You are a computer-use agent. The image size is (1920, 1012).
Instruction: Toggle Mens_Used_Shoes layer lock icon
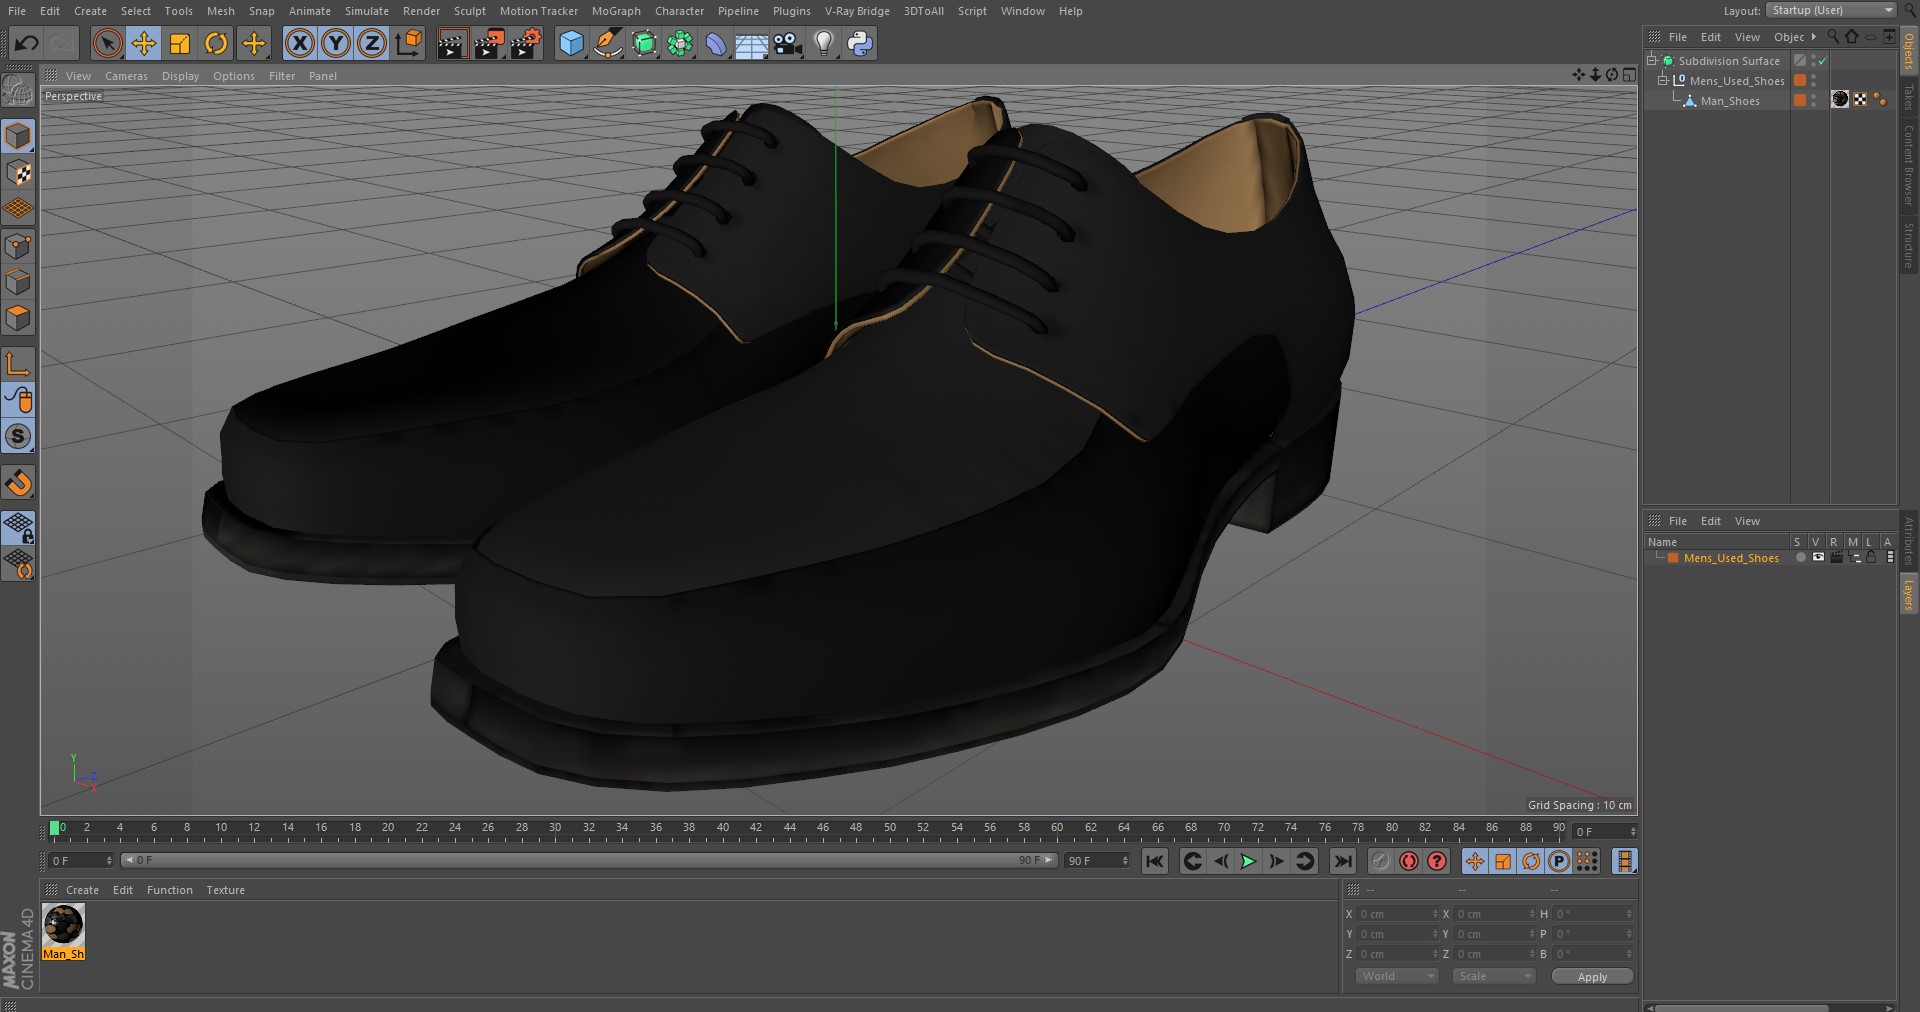click(1870, 558)
